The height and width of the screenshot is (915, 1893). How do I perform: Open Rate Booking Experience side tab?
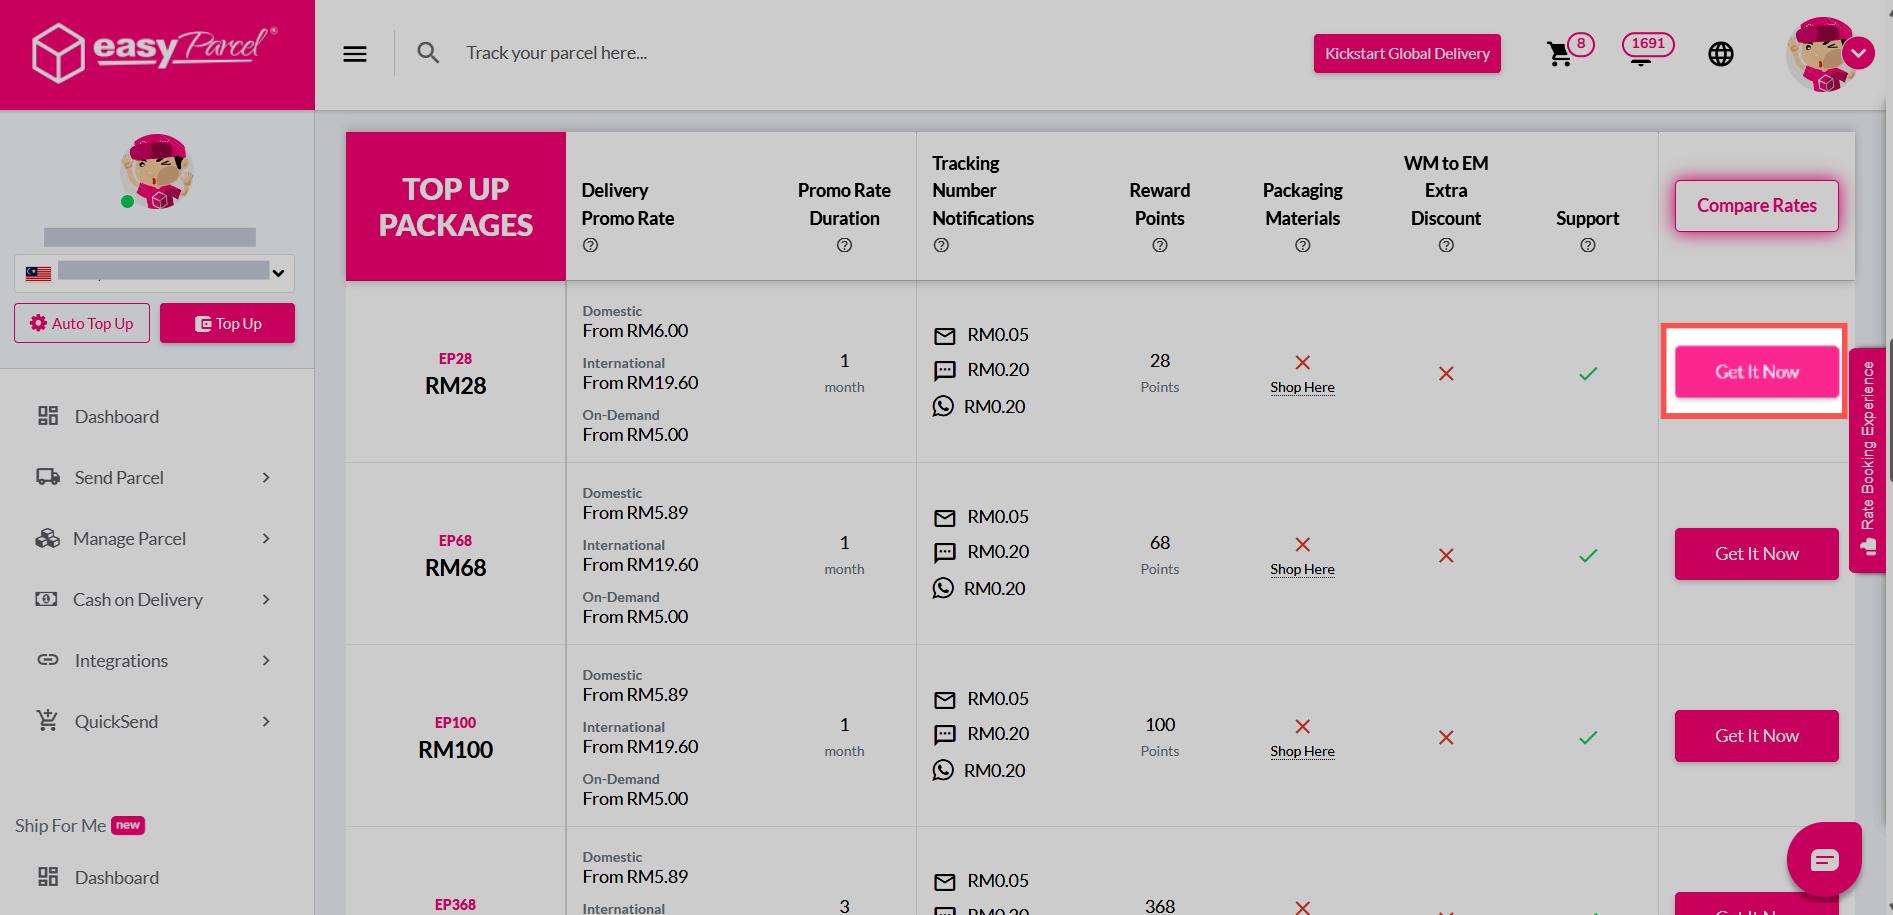click(x=1867, y=460)
